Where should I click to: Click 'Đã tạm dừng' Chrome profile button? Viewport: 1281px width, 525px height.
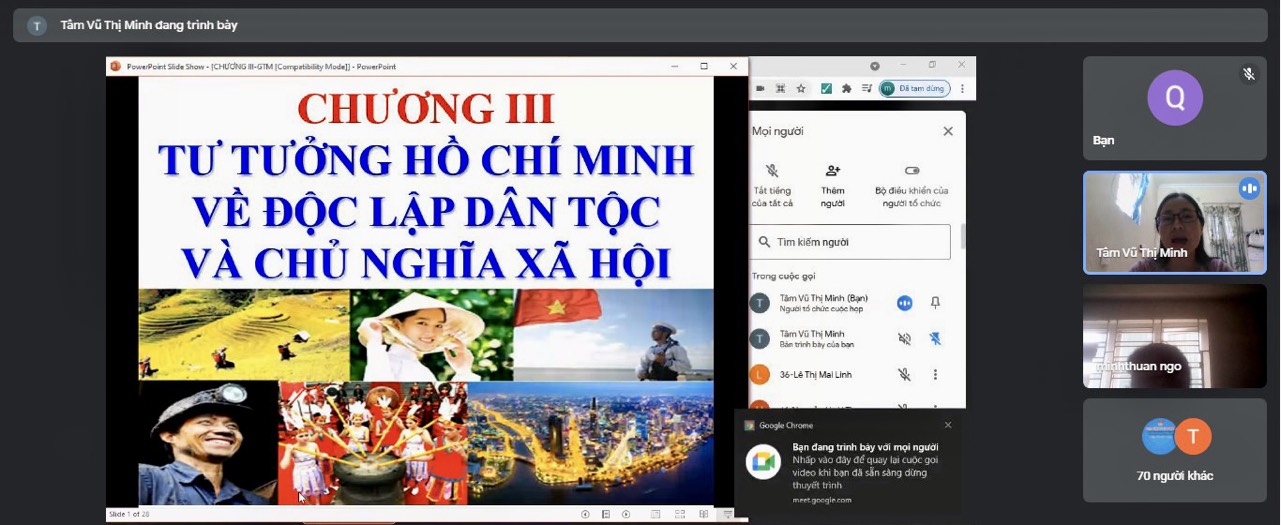(914, 89)
